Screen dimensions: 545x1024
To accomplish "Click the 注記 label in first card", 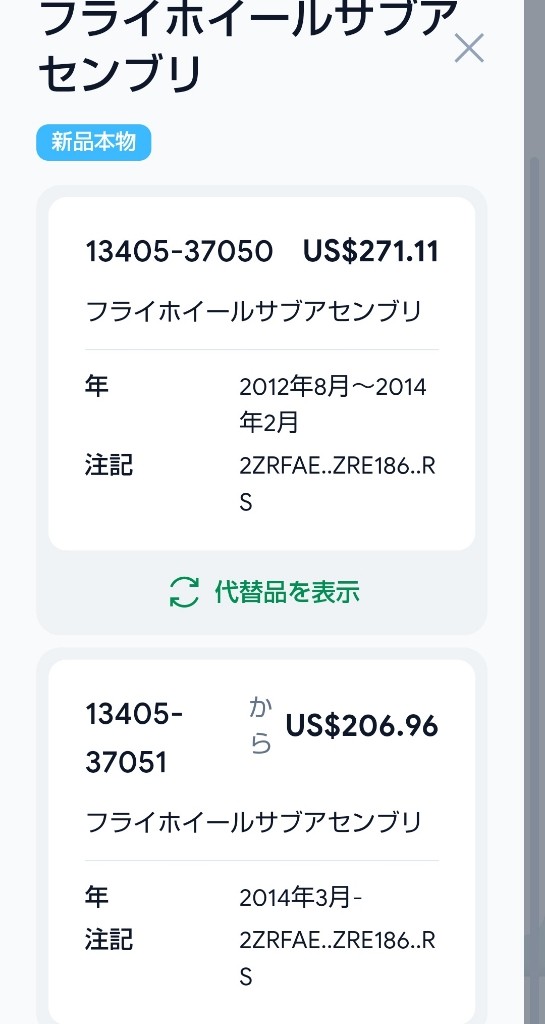I will [109, 466].
